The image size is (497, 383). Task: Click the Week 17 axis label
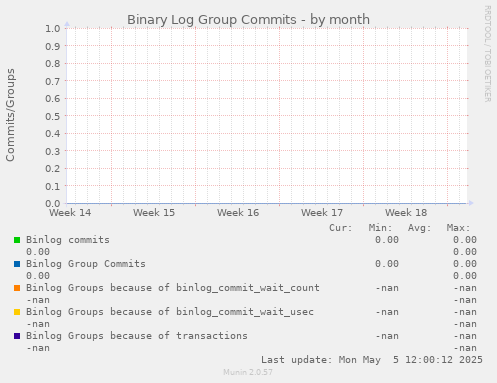click(x=322, y=213)
